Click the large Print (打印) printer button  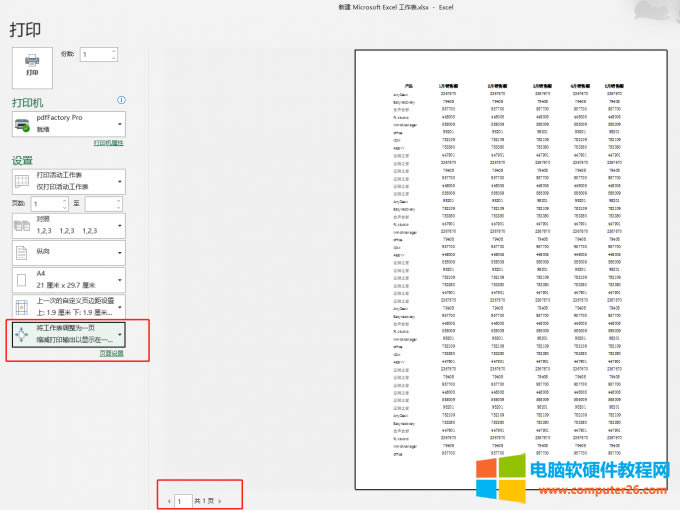click(31, 65)
